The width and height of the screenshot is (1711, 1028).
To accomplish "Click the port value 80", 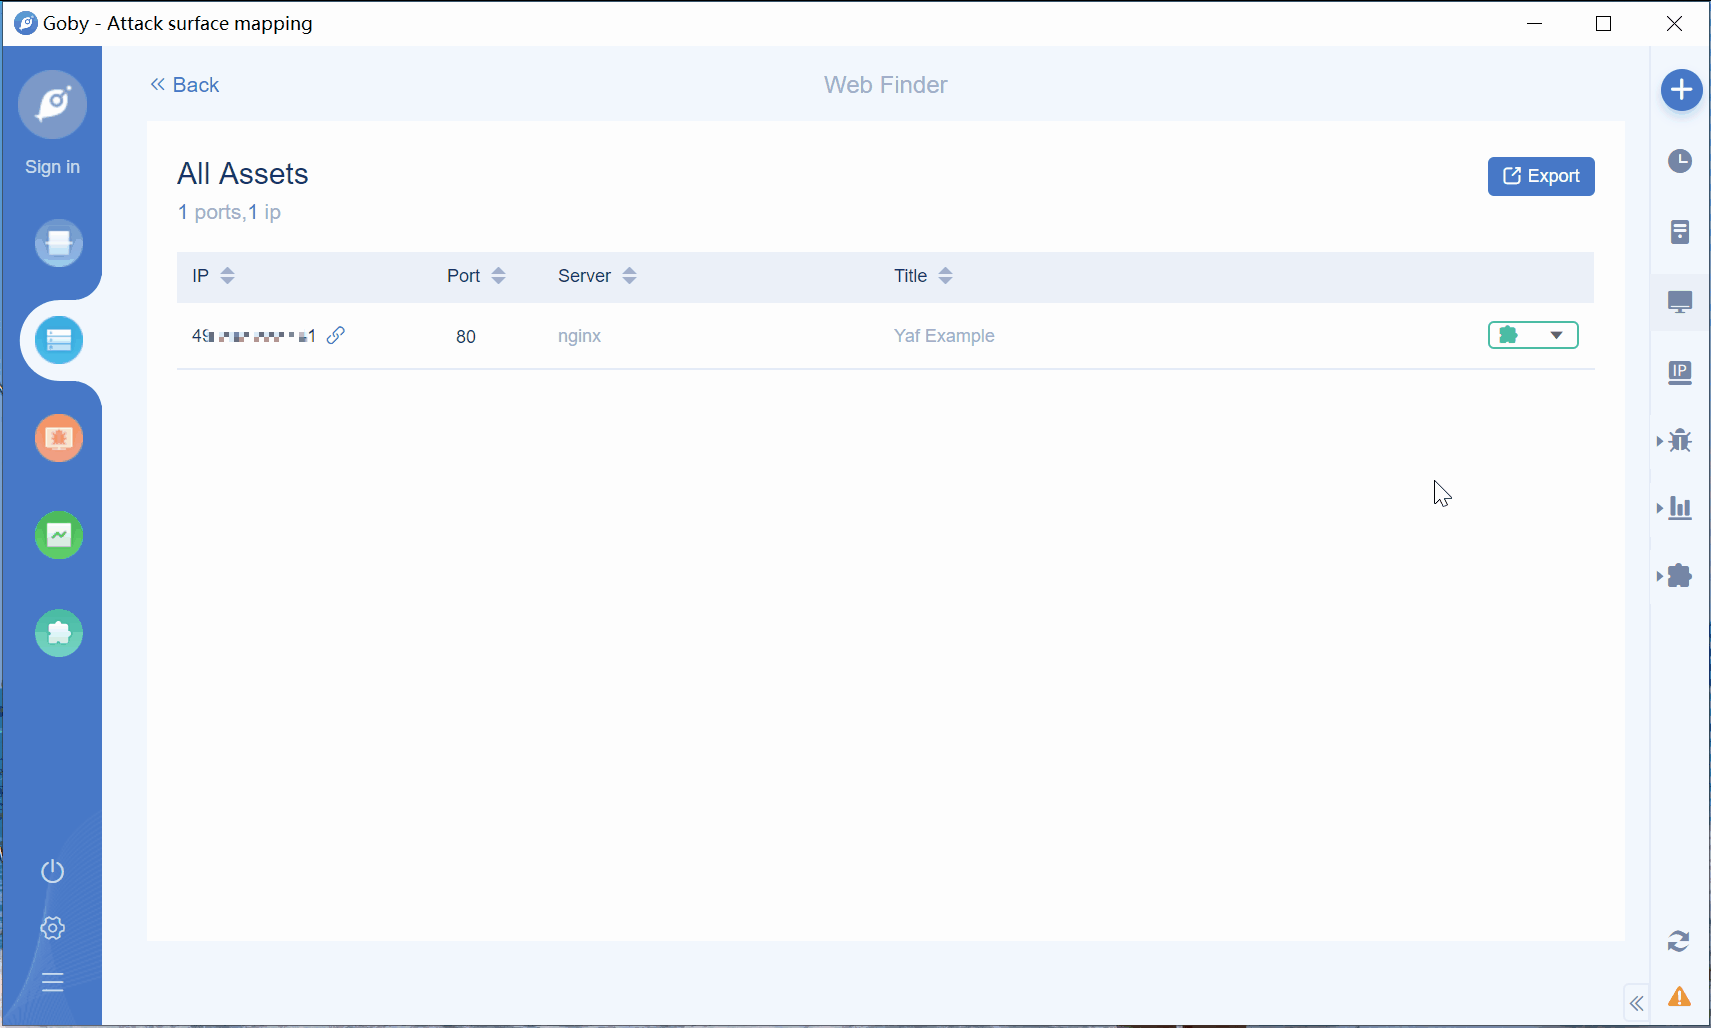I will coord(466,337).
